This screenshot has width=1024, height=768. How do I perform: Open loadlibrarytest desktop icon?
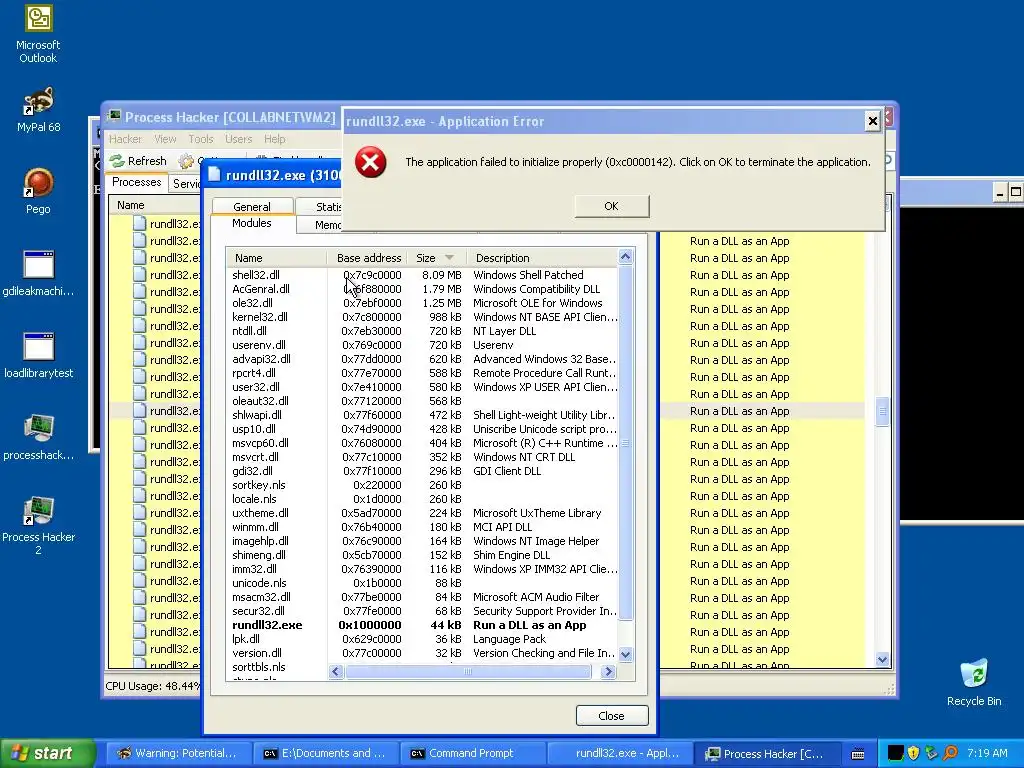38,355
